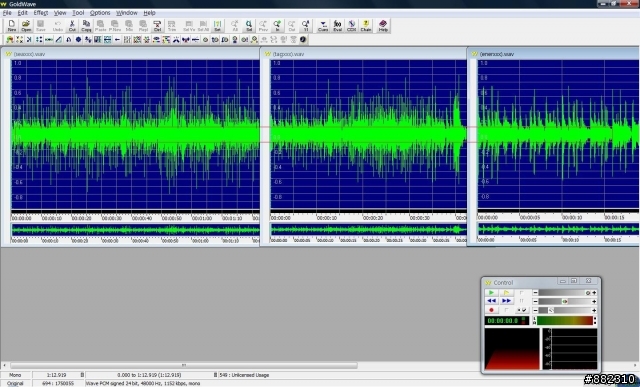Open the Help menu
The image size is (640, 387).
(x=149, y=13)
